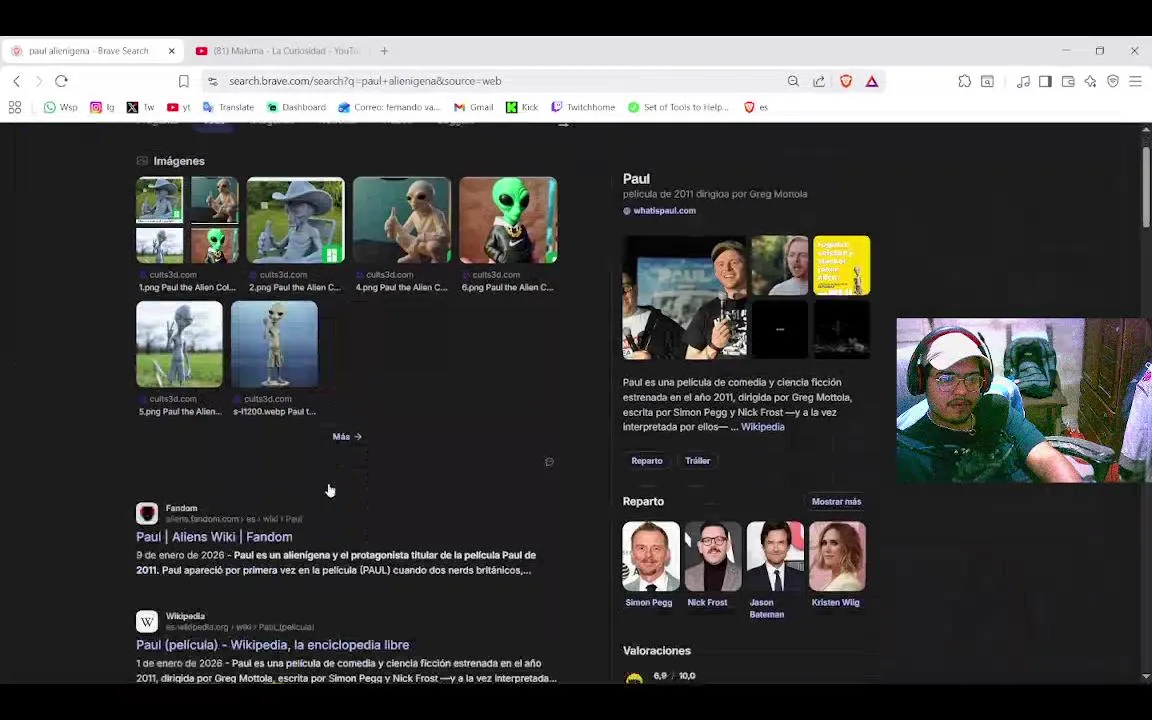Viewport: 1152px width, 720px height.
Task: Open the Translate bookmark
Action: pyautogui.click(x=228, y=107)
